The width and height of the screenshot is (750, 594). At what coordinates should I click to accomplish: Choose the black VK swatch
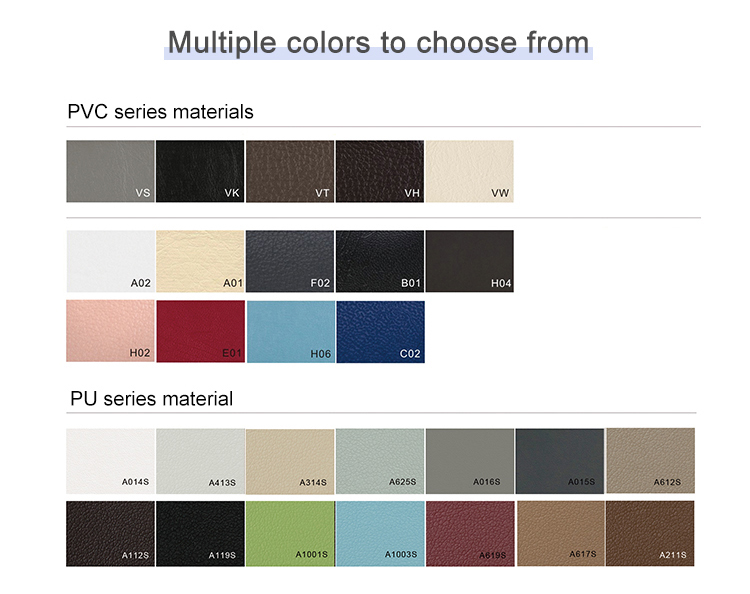[200, 171]
